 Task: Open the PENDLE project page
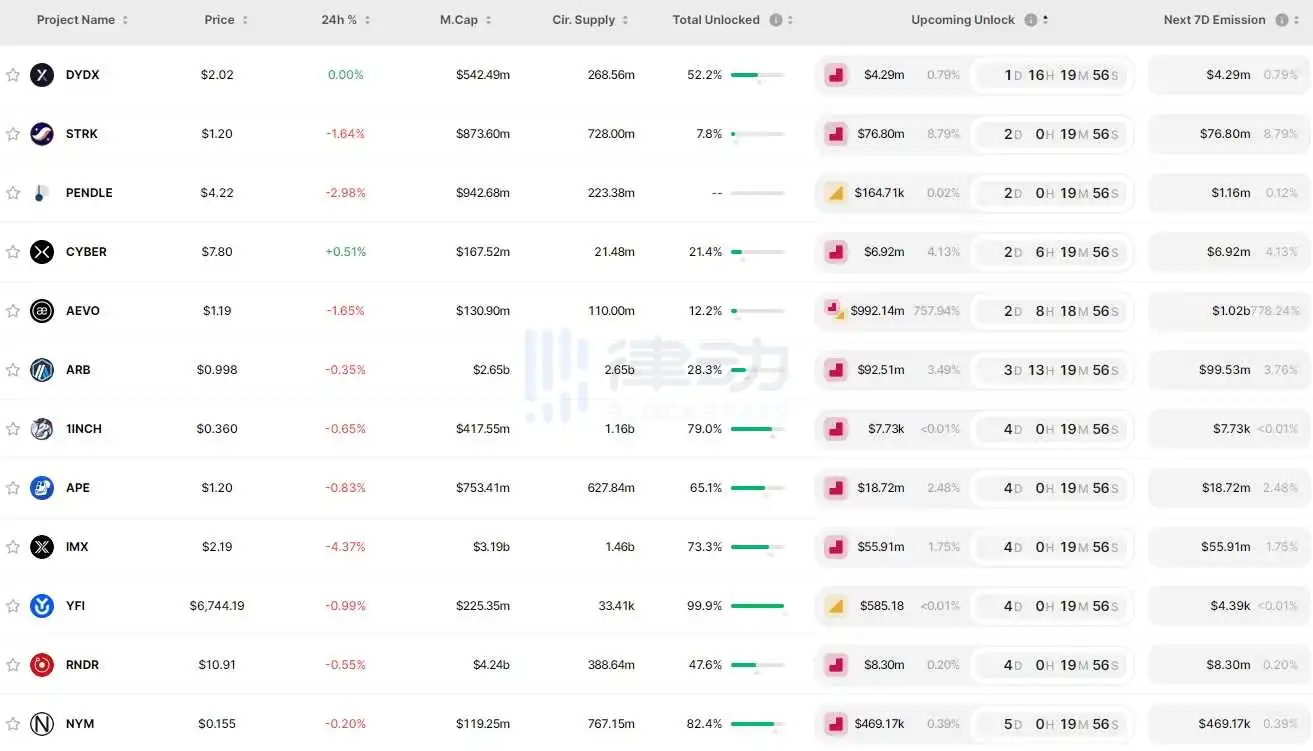[x=89, y=193]
